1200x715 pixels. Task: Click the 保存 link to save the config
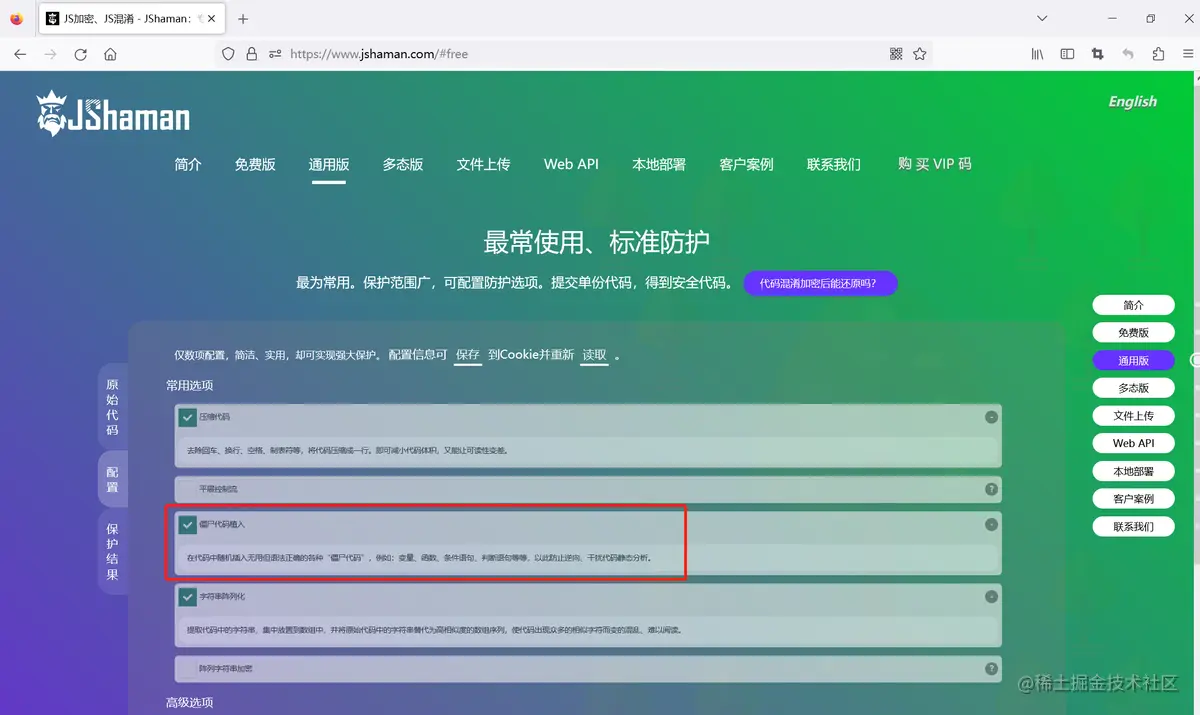468,355
